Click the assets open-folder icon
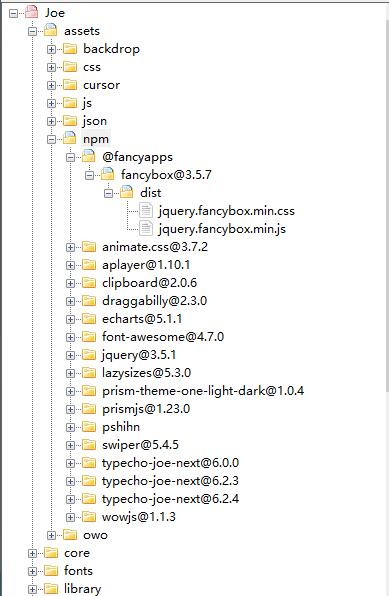Viewport: 389px width, 596px height. point(51,30)
